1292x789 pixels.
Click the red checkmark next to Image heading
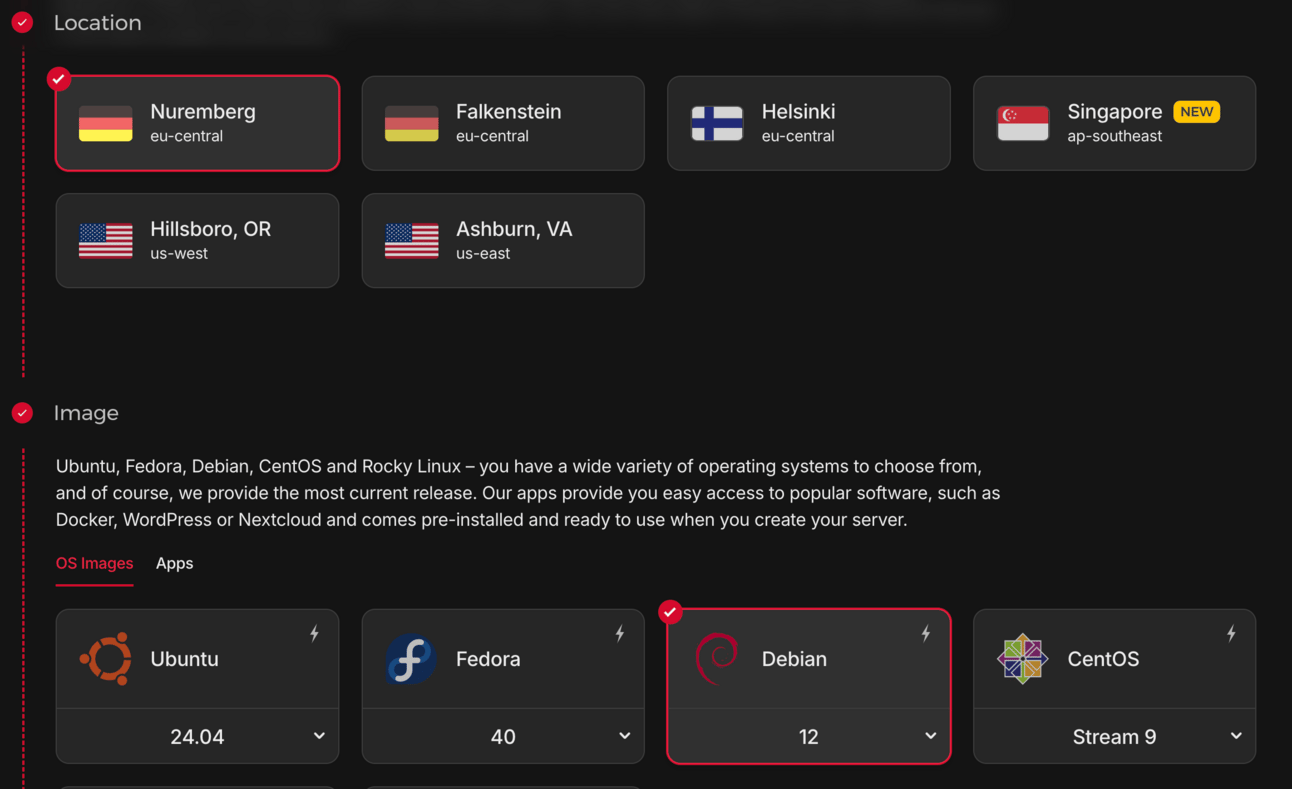tap(22, 412)
